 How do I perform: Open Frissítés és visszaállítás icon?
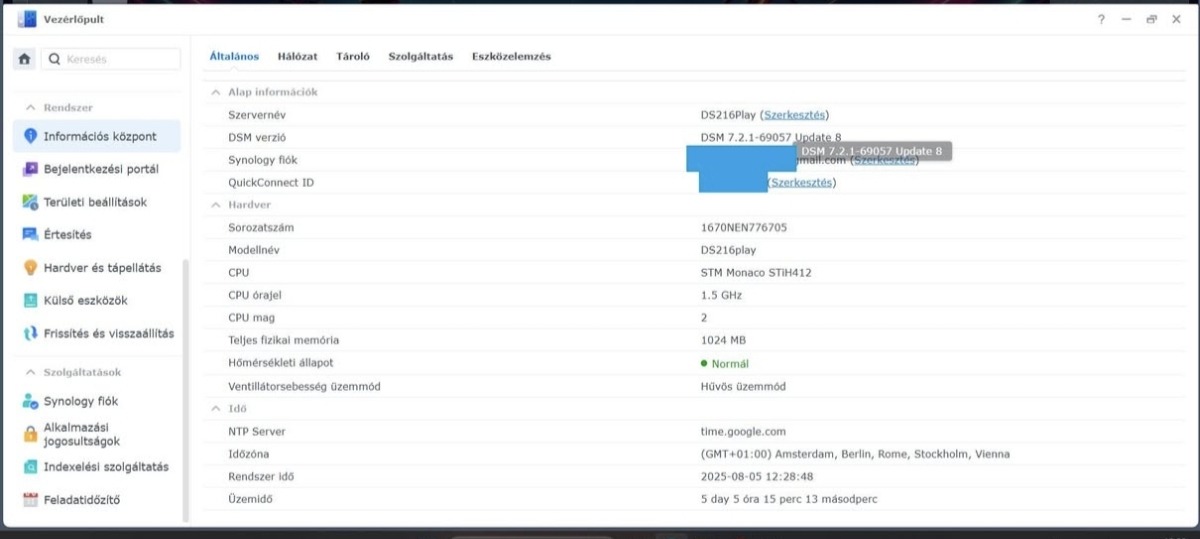click(x=30, y=333)
